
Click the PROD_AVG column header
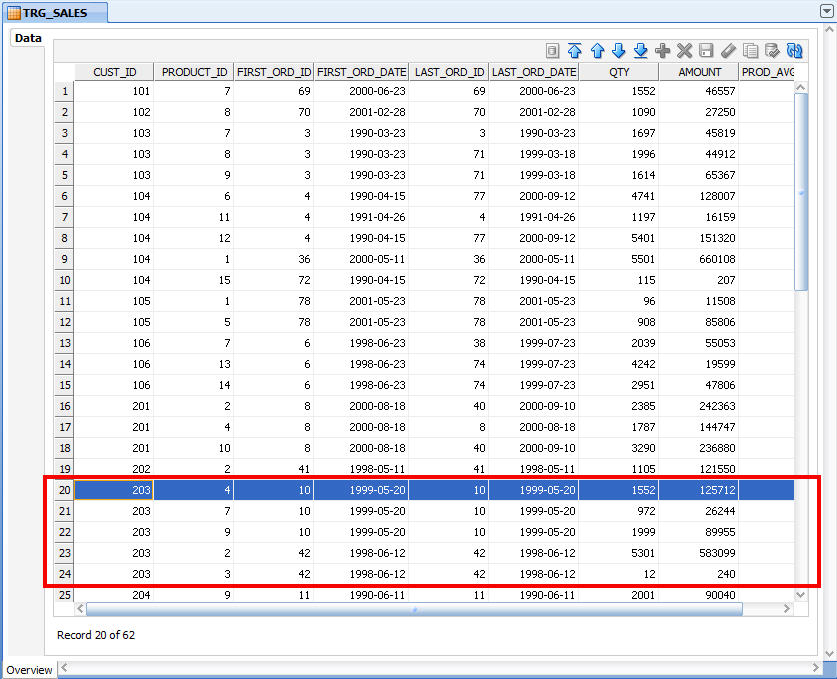pos(767,72)
